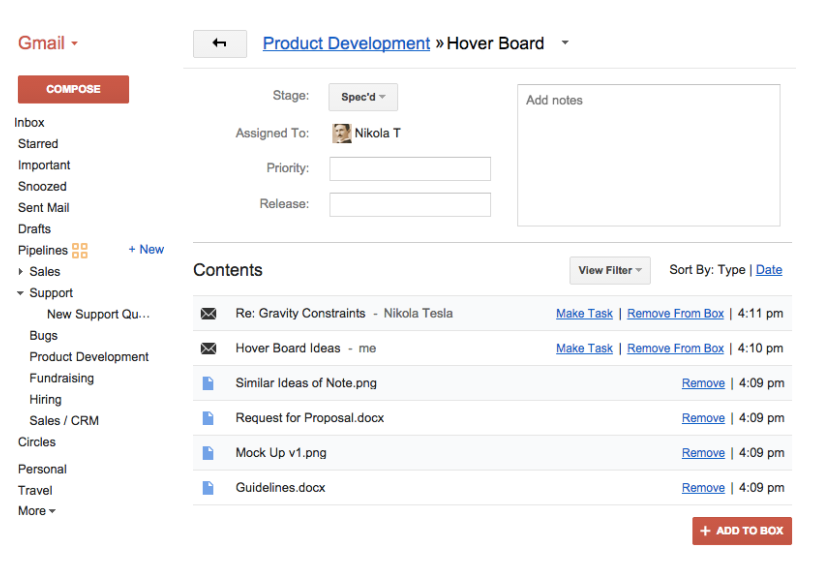The width and height of the screenshot is (817, 567).
Task: Click file icon for Request for Proposal.docx
Action: [x=208, y=418]
